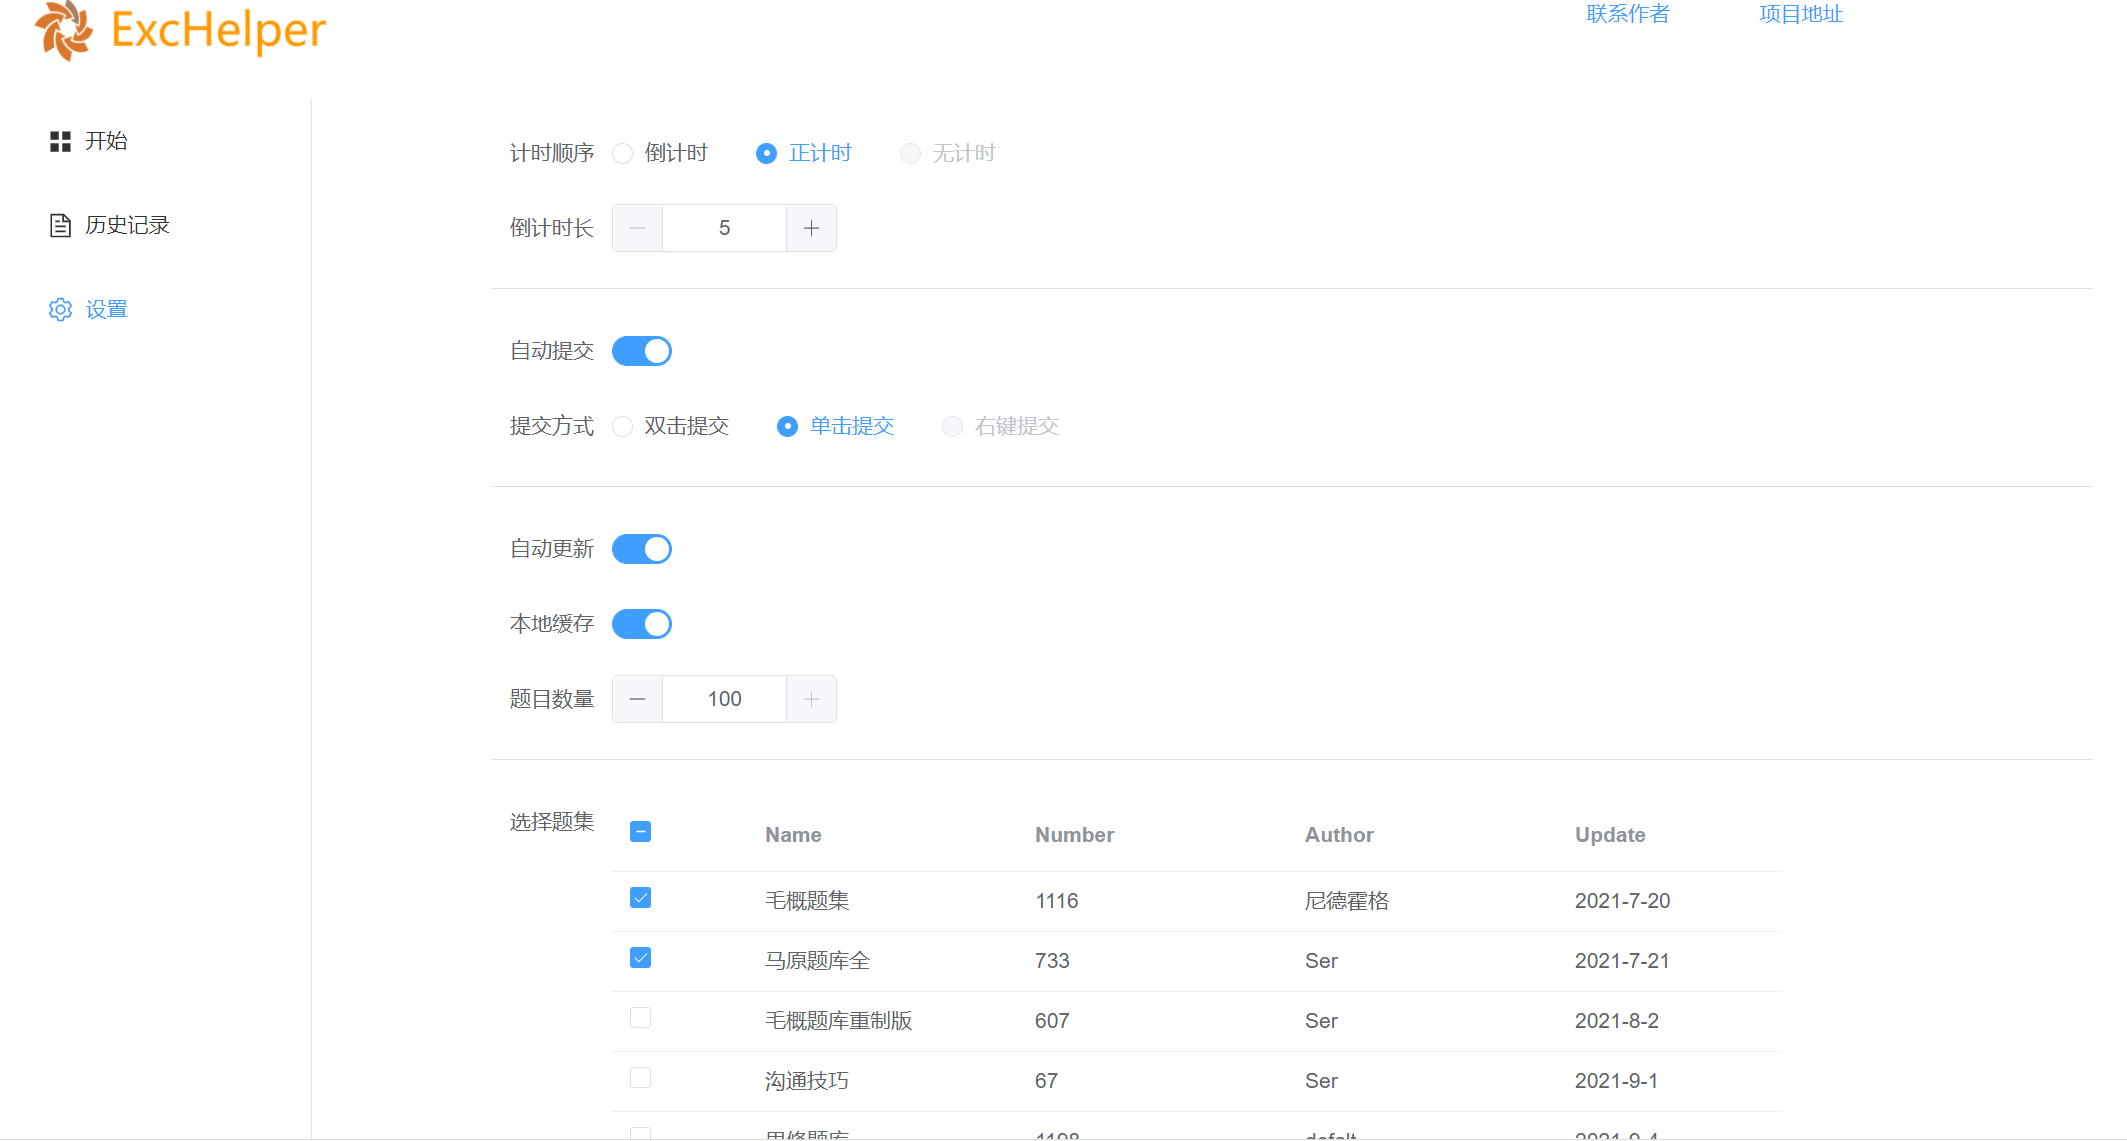This screenshot has height=1141, width=2127.
Task: Decrease the 题目数量 value with minus
Action: [637, 699]
